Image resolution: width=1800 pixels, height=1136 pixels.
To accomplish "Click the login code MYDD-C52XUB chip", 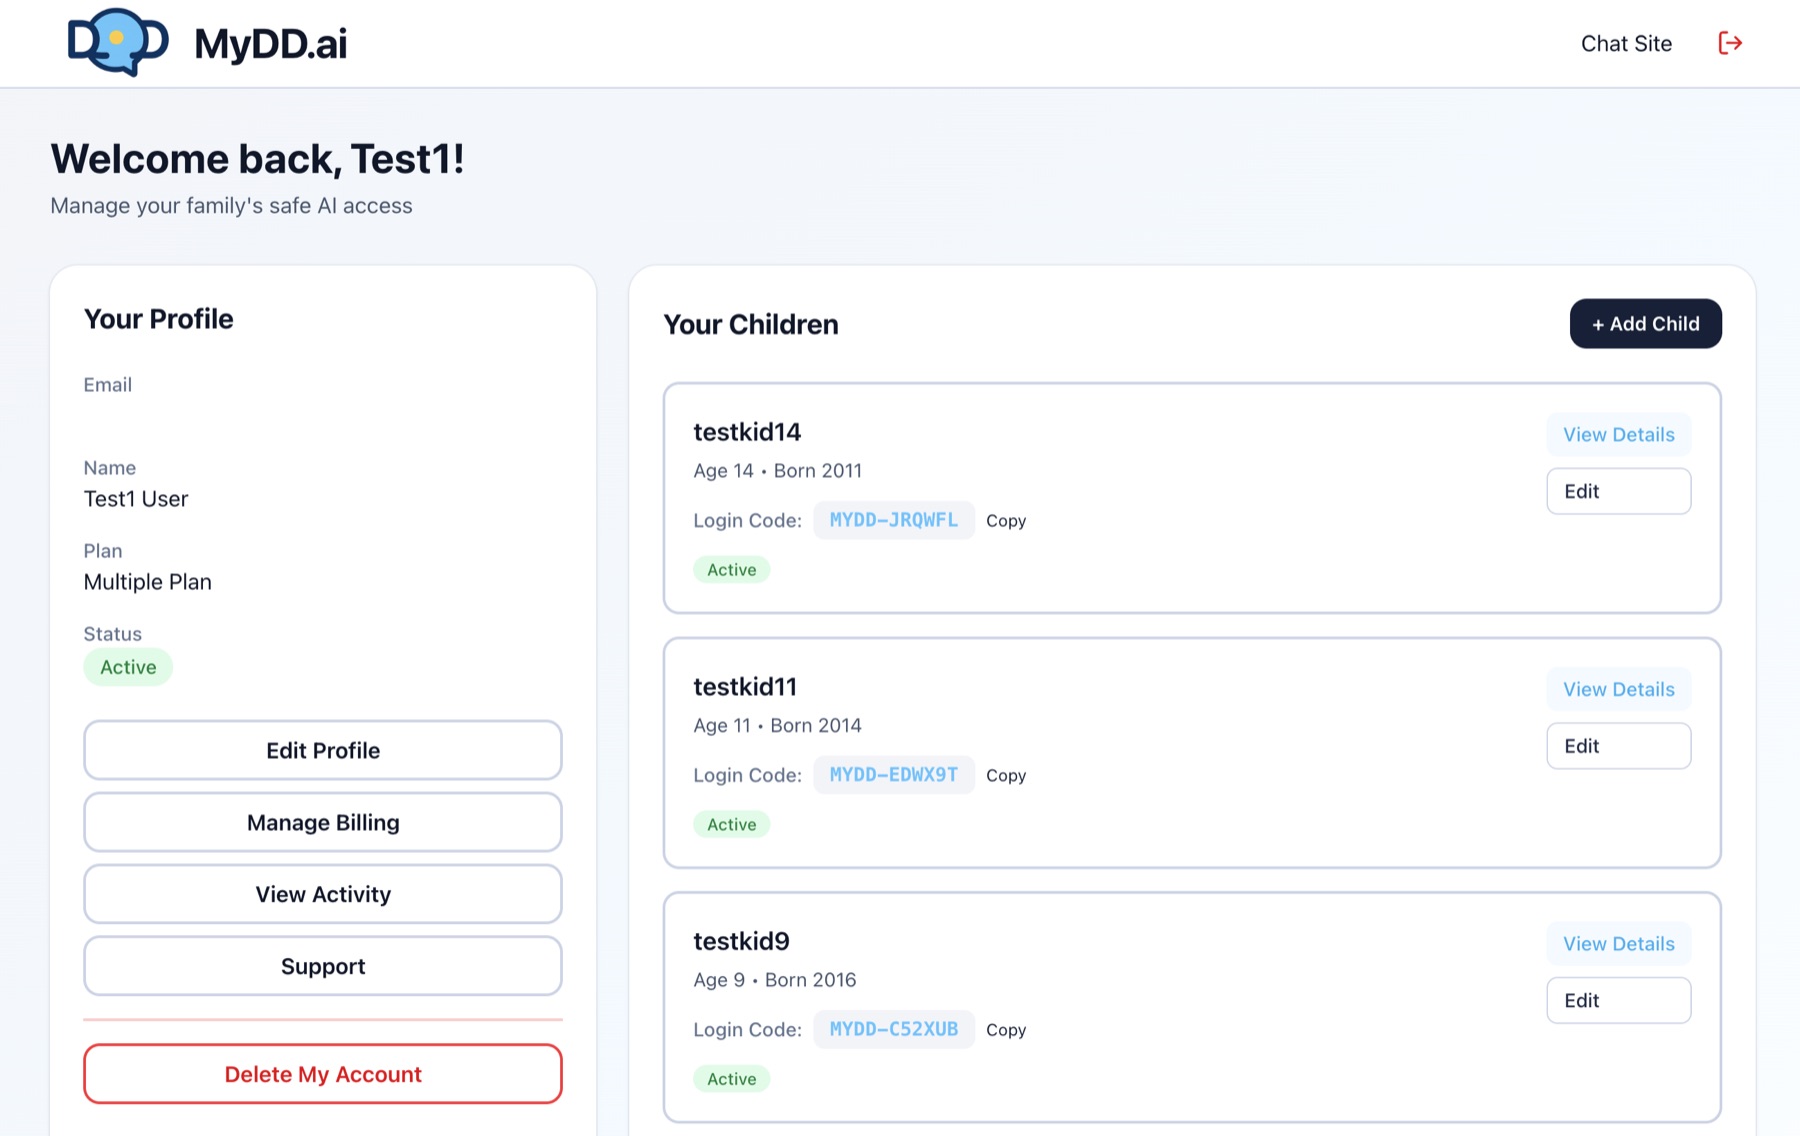I will coord(893,1029).
